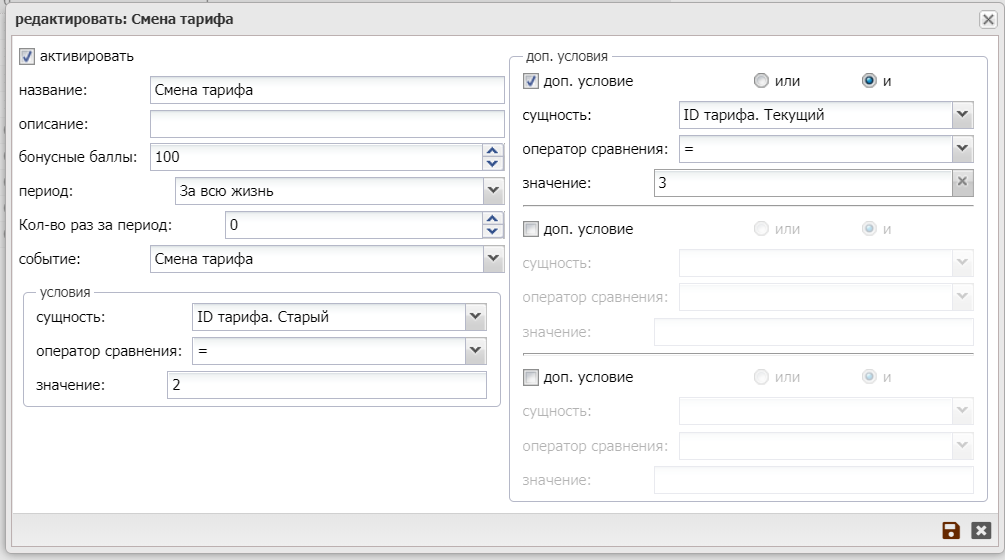Close the edit dialog window
This screenshot has height=560, width=1005.
click(987, 19)
